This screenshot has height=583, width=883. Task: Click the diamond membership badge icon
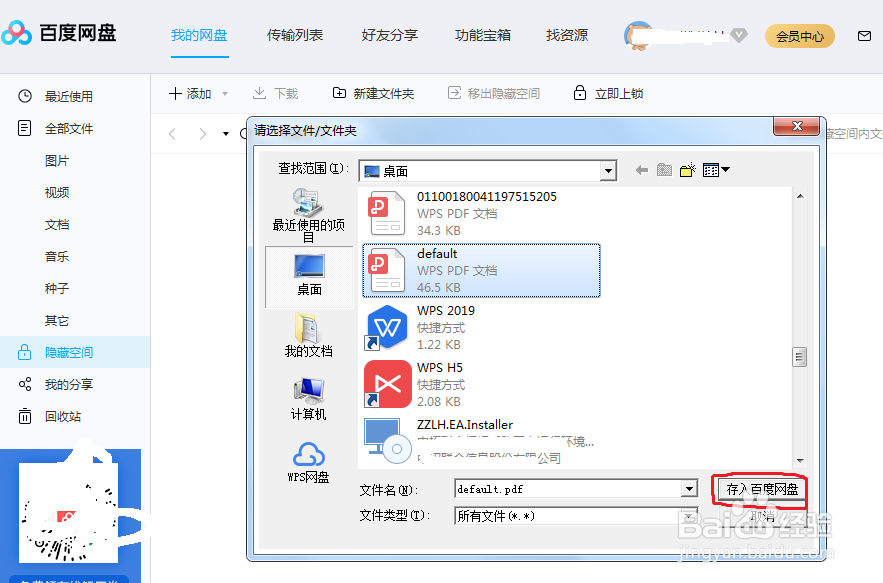(x=739, y=35)
